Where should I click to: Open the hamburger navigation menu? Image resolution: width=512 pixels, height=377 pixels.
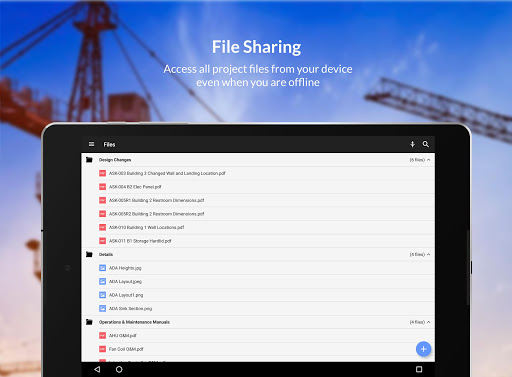pyautogui.click(x=91, y=144)
